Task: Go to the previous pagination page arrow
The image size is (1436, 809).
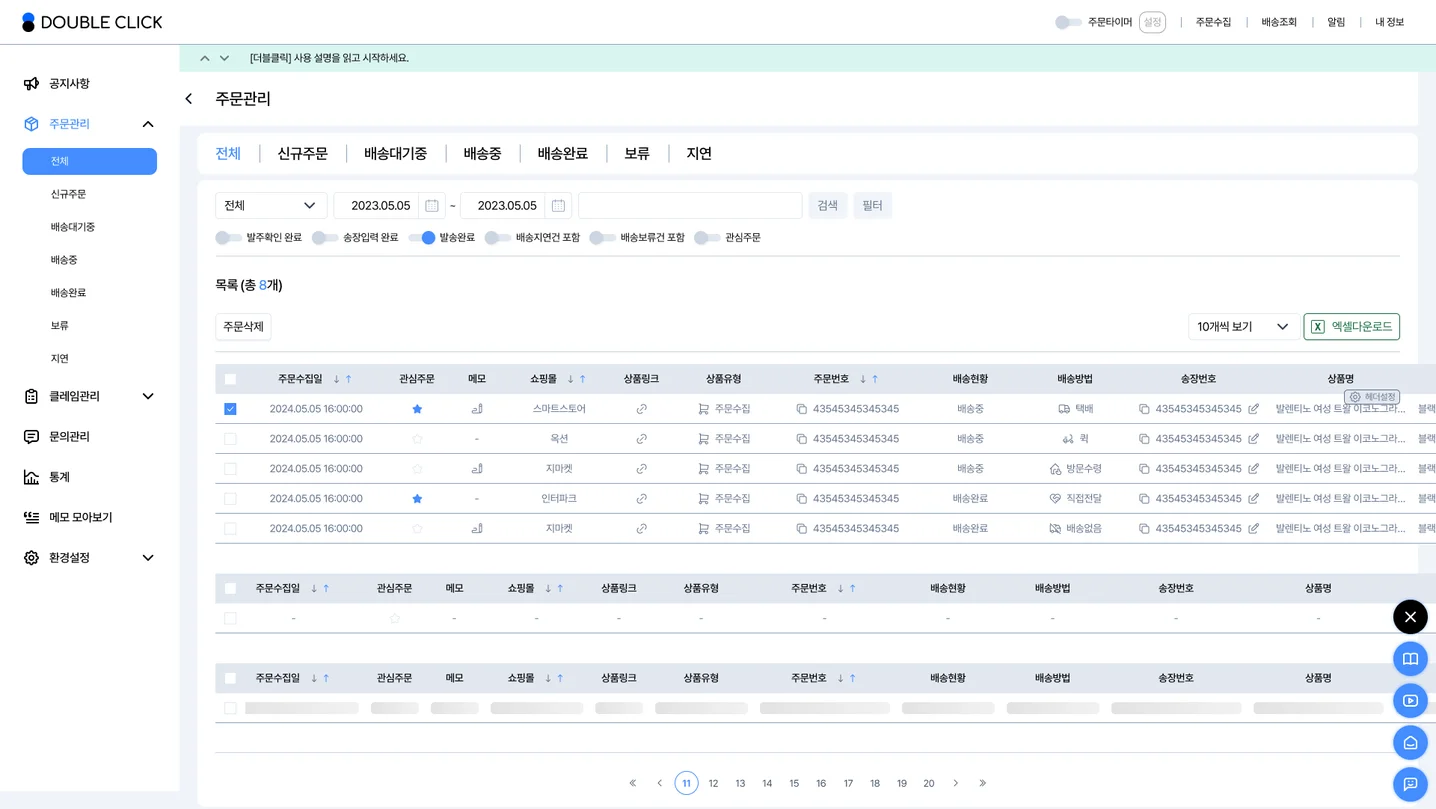Action: click(659, 783)
